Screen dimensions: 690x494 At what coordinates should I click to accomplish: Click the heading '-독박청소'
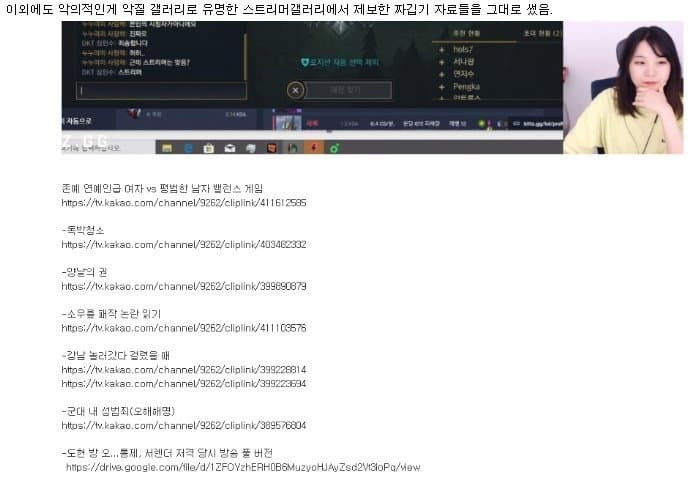point(83,230)
